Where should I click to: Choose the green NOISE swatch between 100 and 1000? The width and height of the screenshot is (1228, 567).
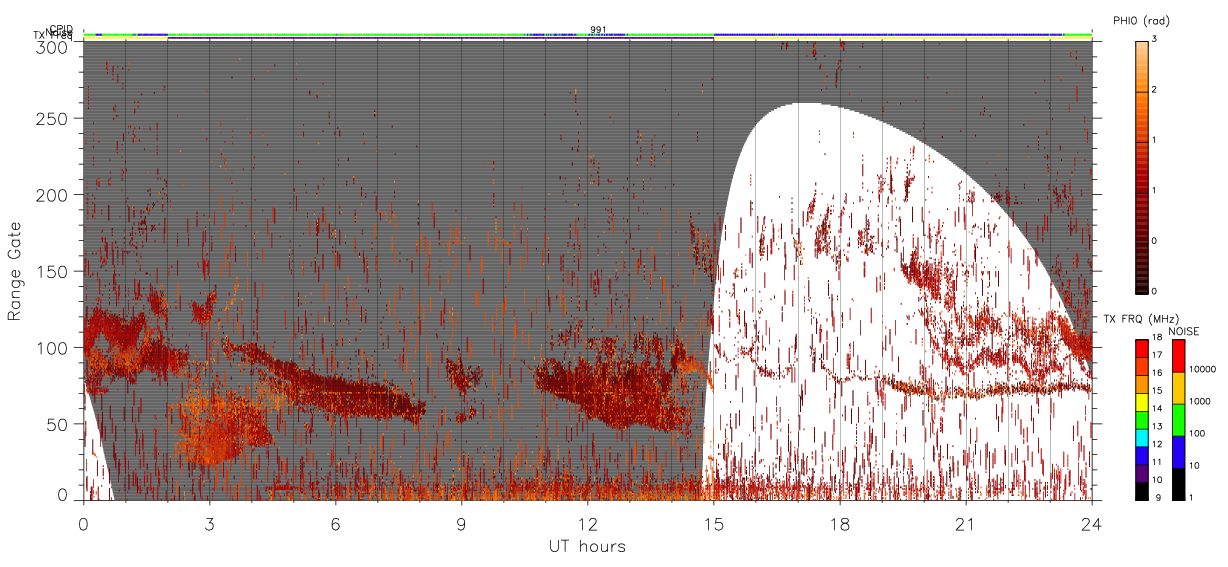pos(1177,420)
